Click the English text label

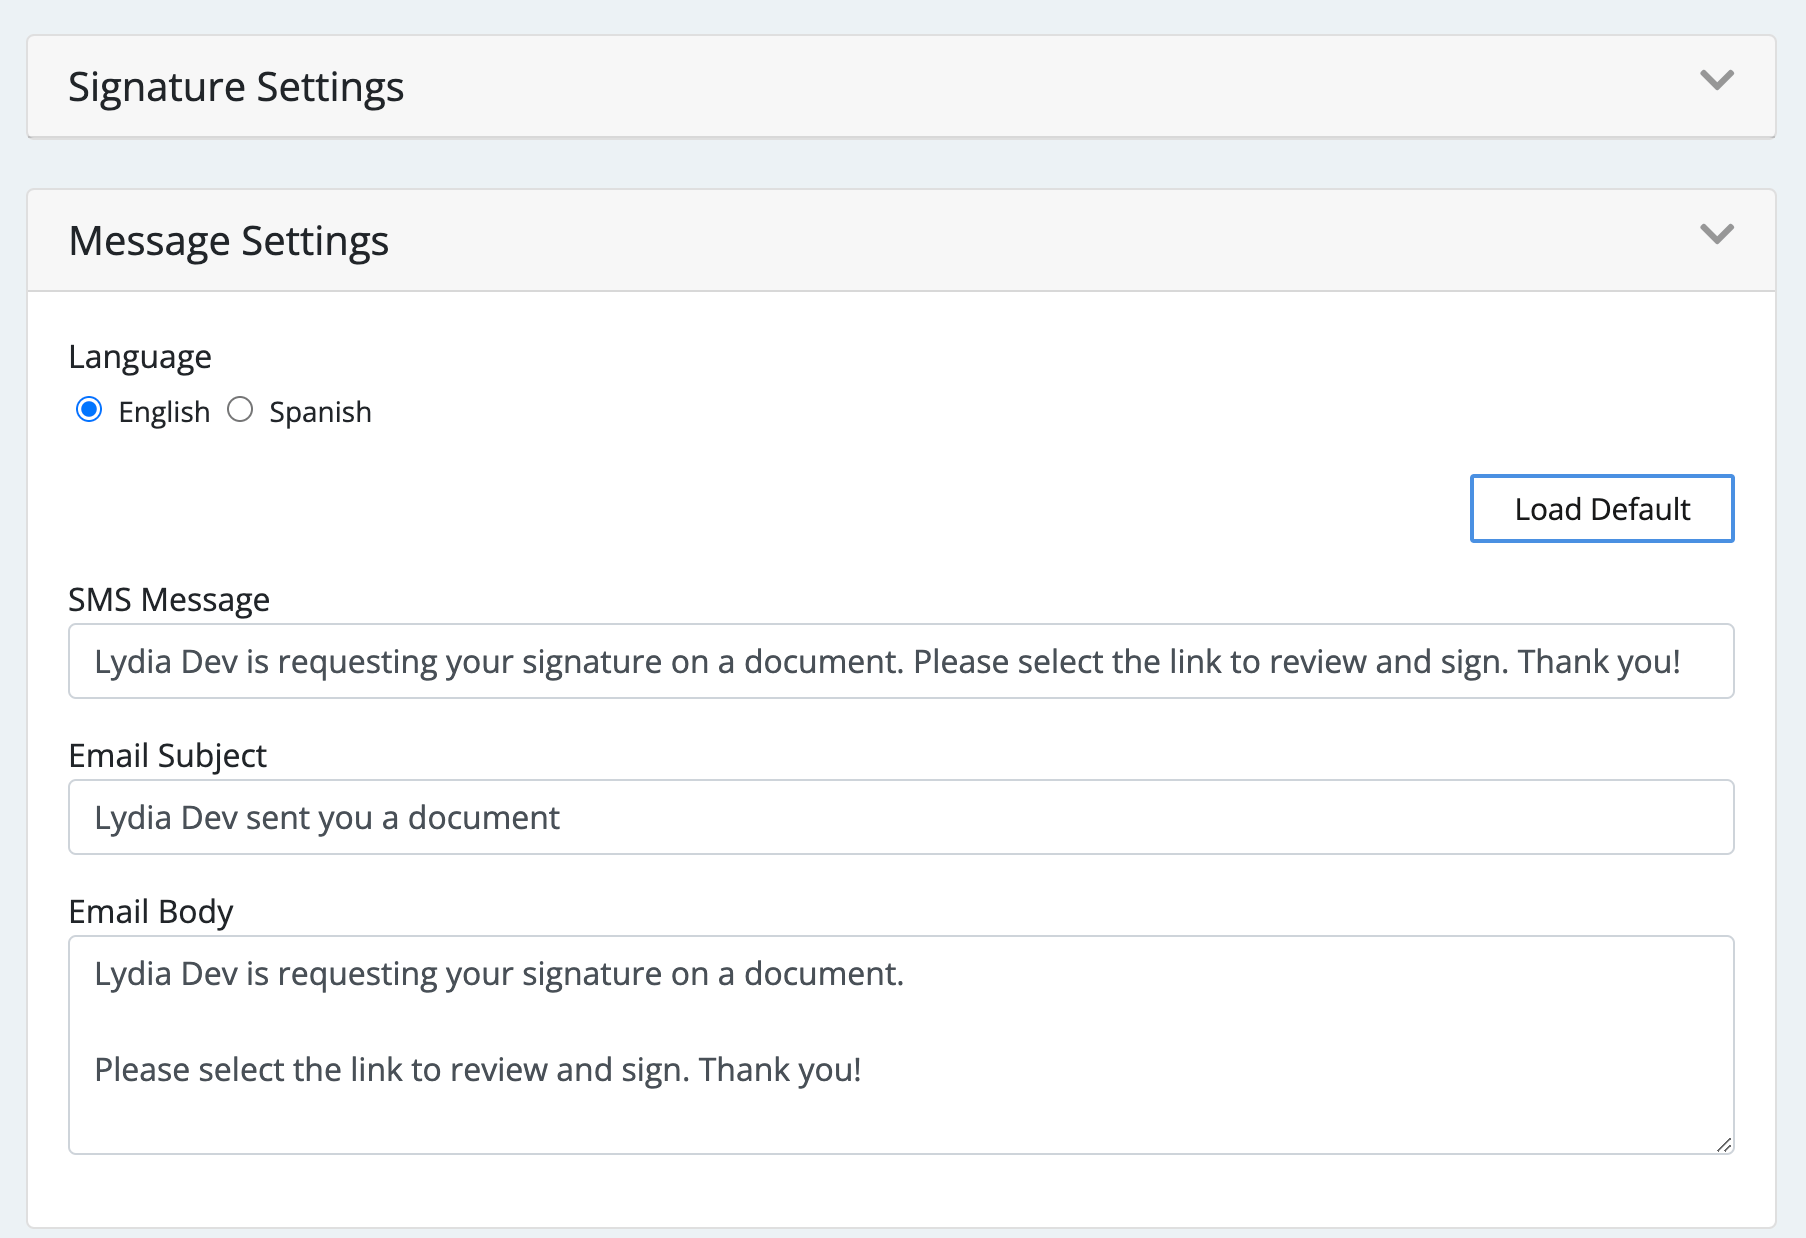tap(164, 411)
